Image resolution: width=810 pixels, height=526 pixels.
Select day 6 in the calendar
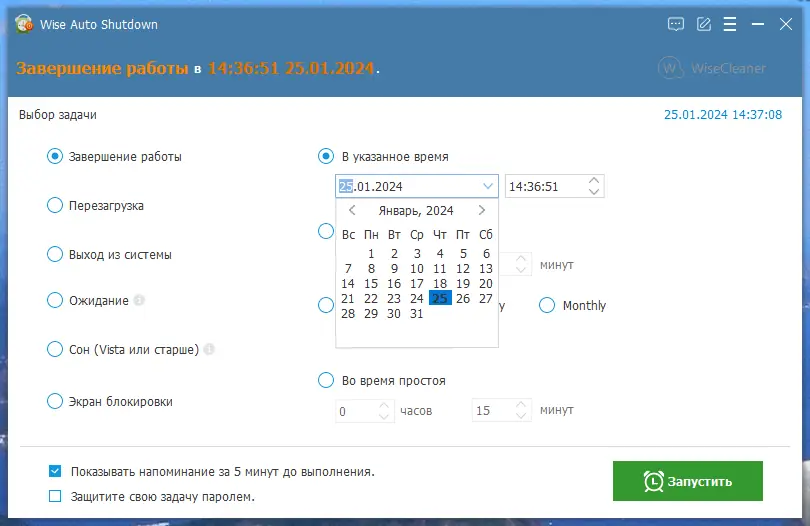486,254
